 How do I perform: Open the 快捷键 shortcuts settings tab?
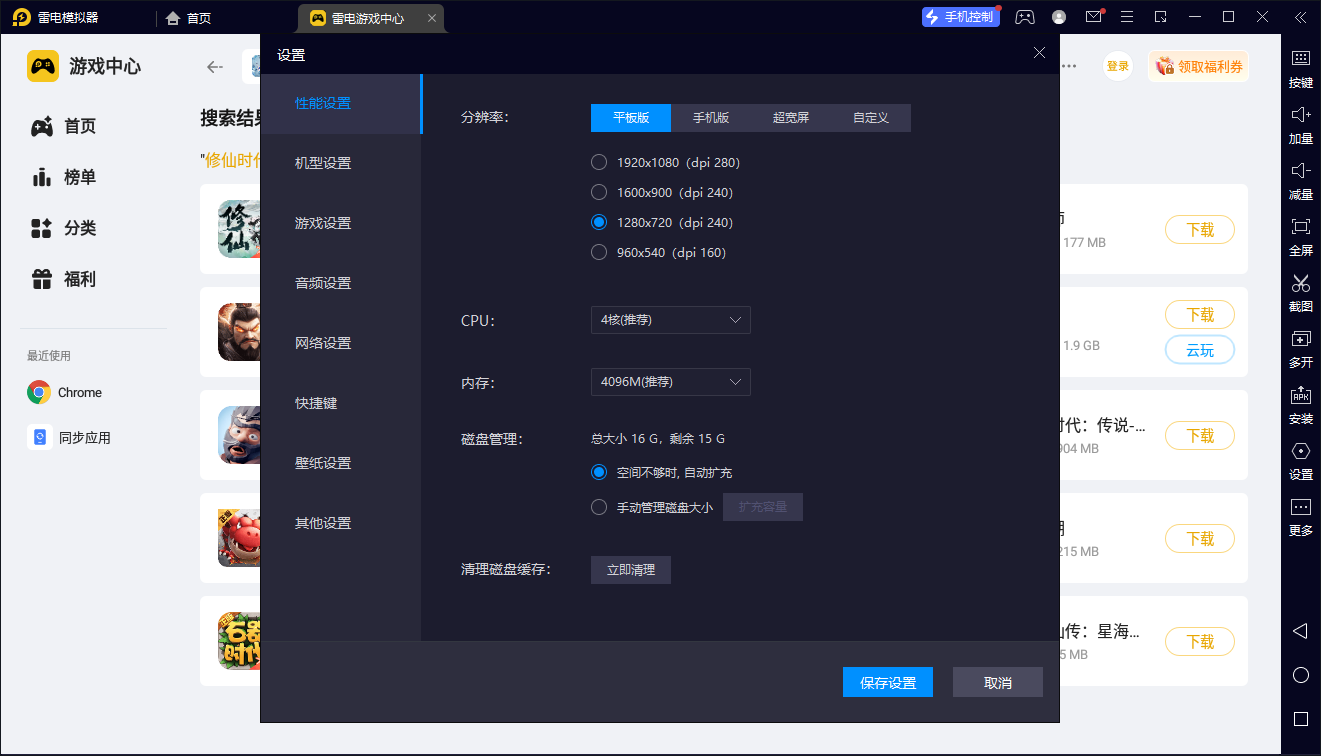pyautogui.click(x=314, y=402)
